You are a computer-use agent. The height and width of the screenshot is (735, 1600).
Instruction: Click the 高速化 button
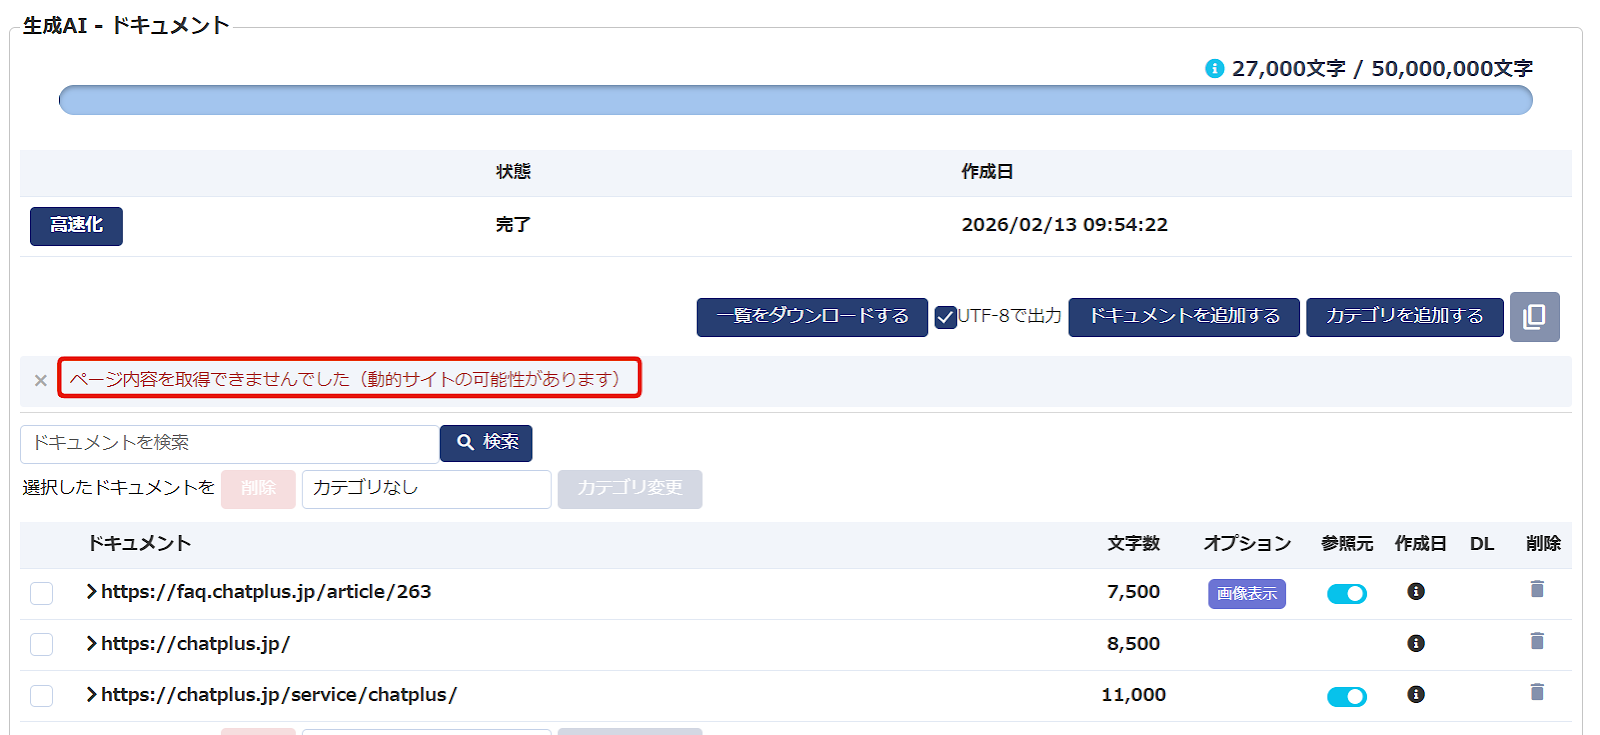coord(76,226)
